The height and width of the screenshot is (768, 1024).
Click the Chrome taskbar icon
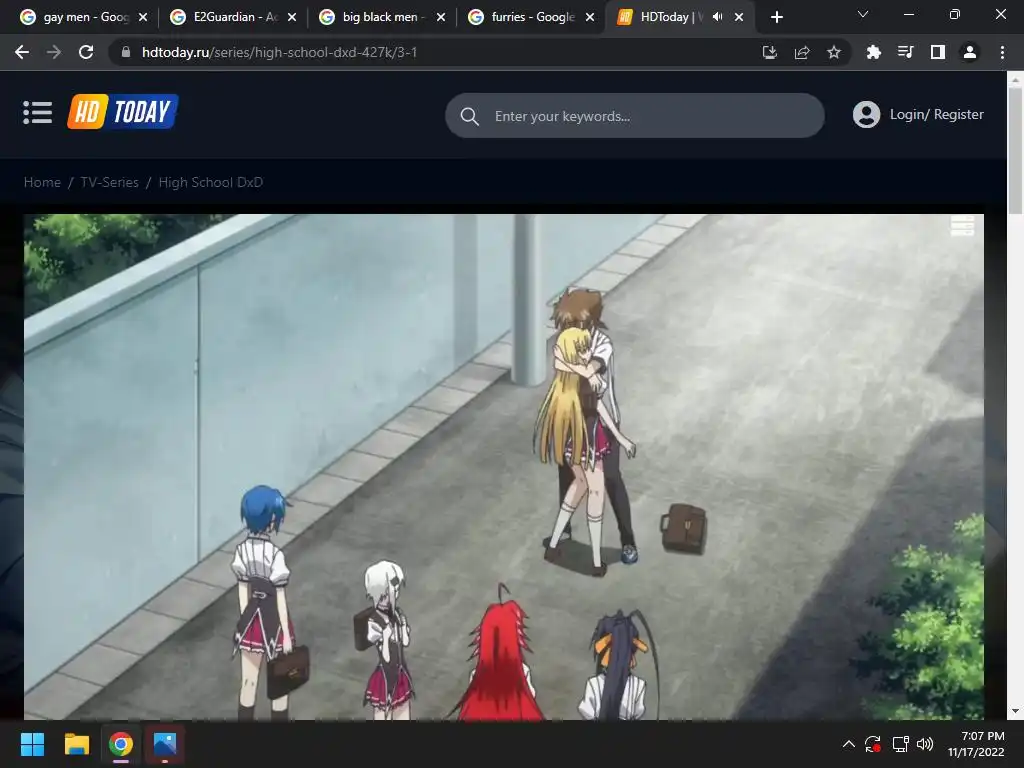pyautogui.click(x=121, y=744)
